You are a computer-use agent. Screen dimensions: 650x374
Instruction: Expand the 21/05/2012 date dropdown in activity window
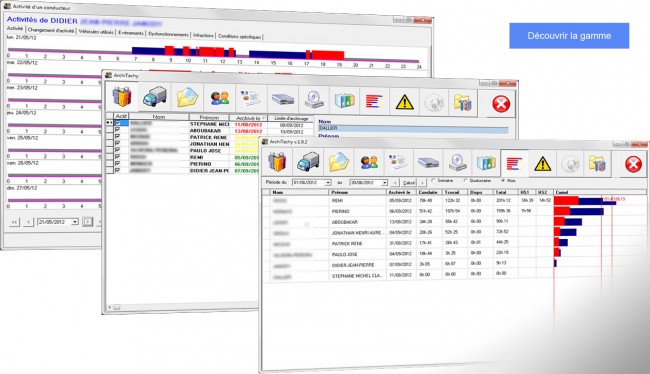tap(75, 222)
